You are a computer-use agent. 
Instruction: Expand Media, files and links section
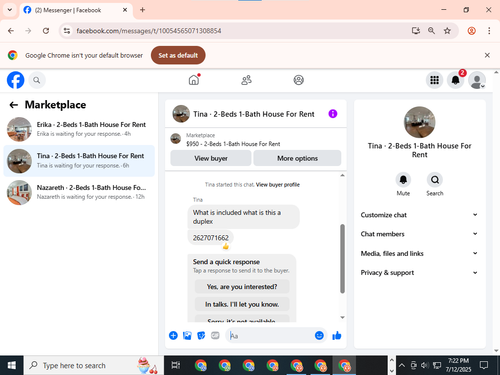[x=419, y=253]
